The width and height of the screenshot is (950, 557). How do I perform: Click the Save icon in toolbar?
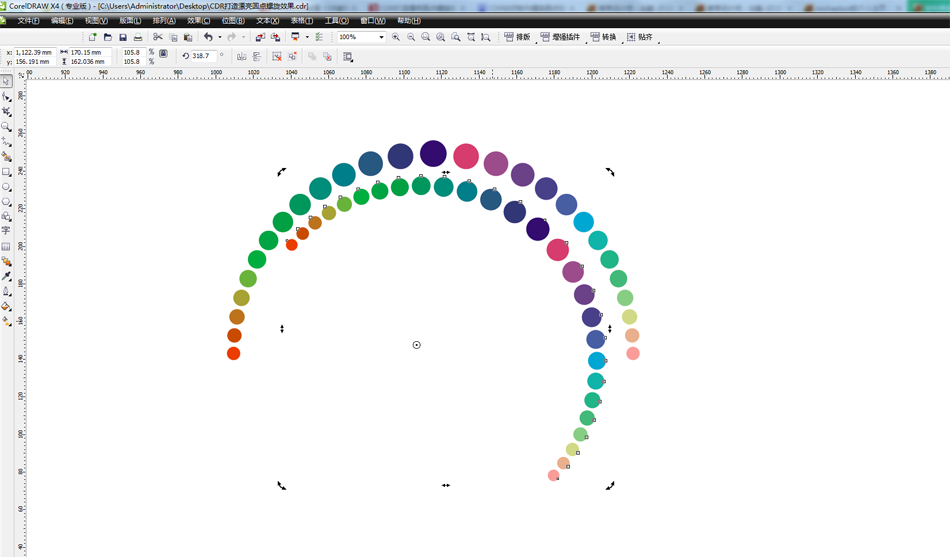click(123, 37)
